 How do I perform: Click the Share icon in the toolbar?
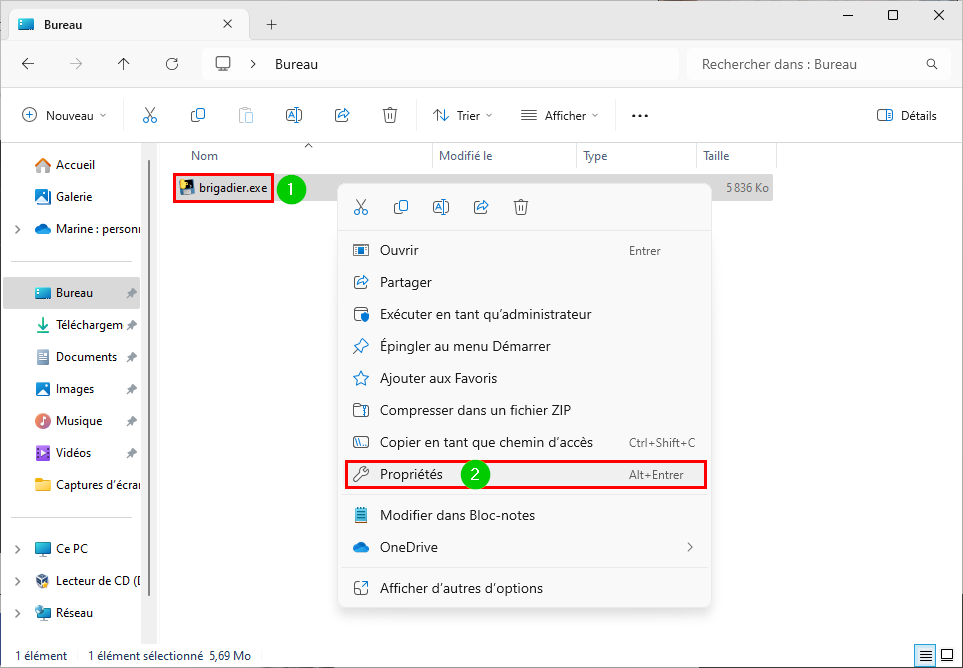pos(342,115)
